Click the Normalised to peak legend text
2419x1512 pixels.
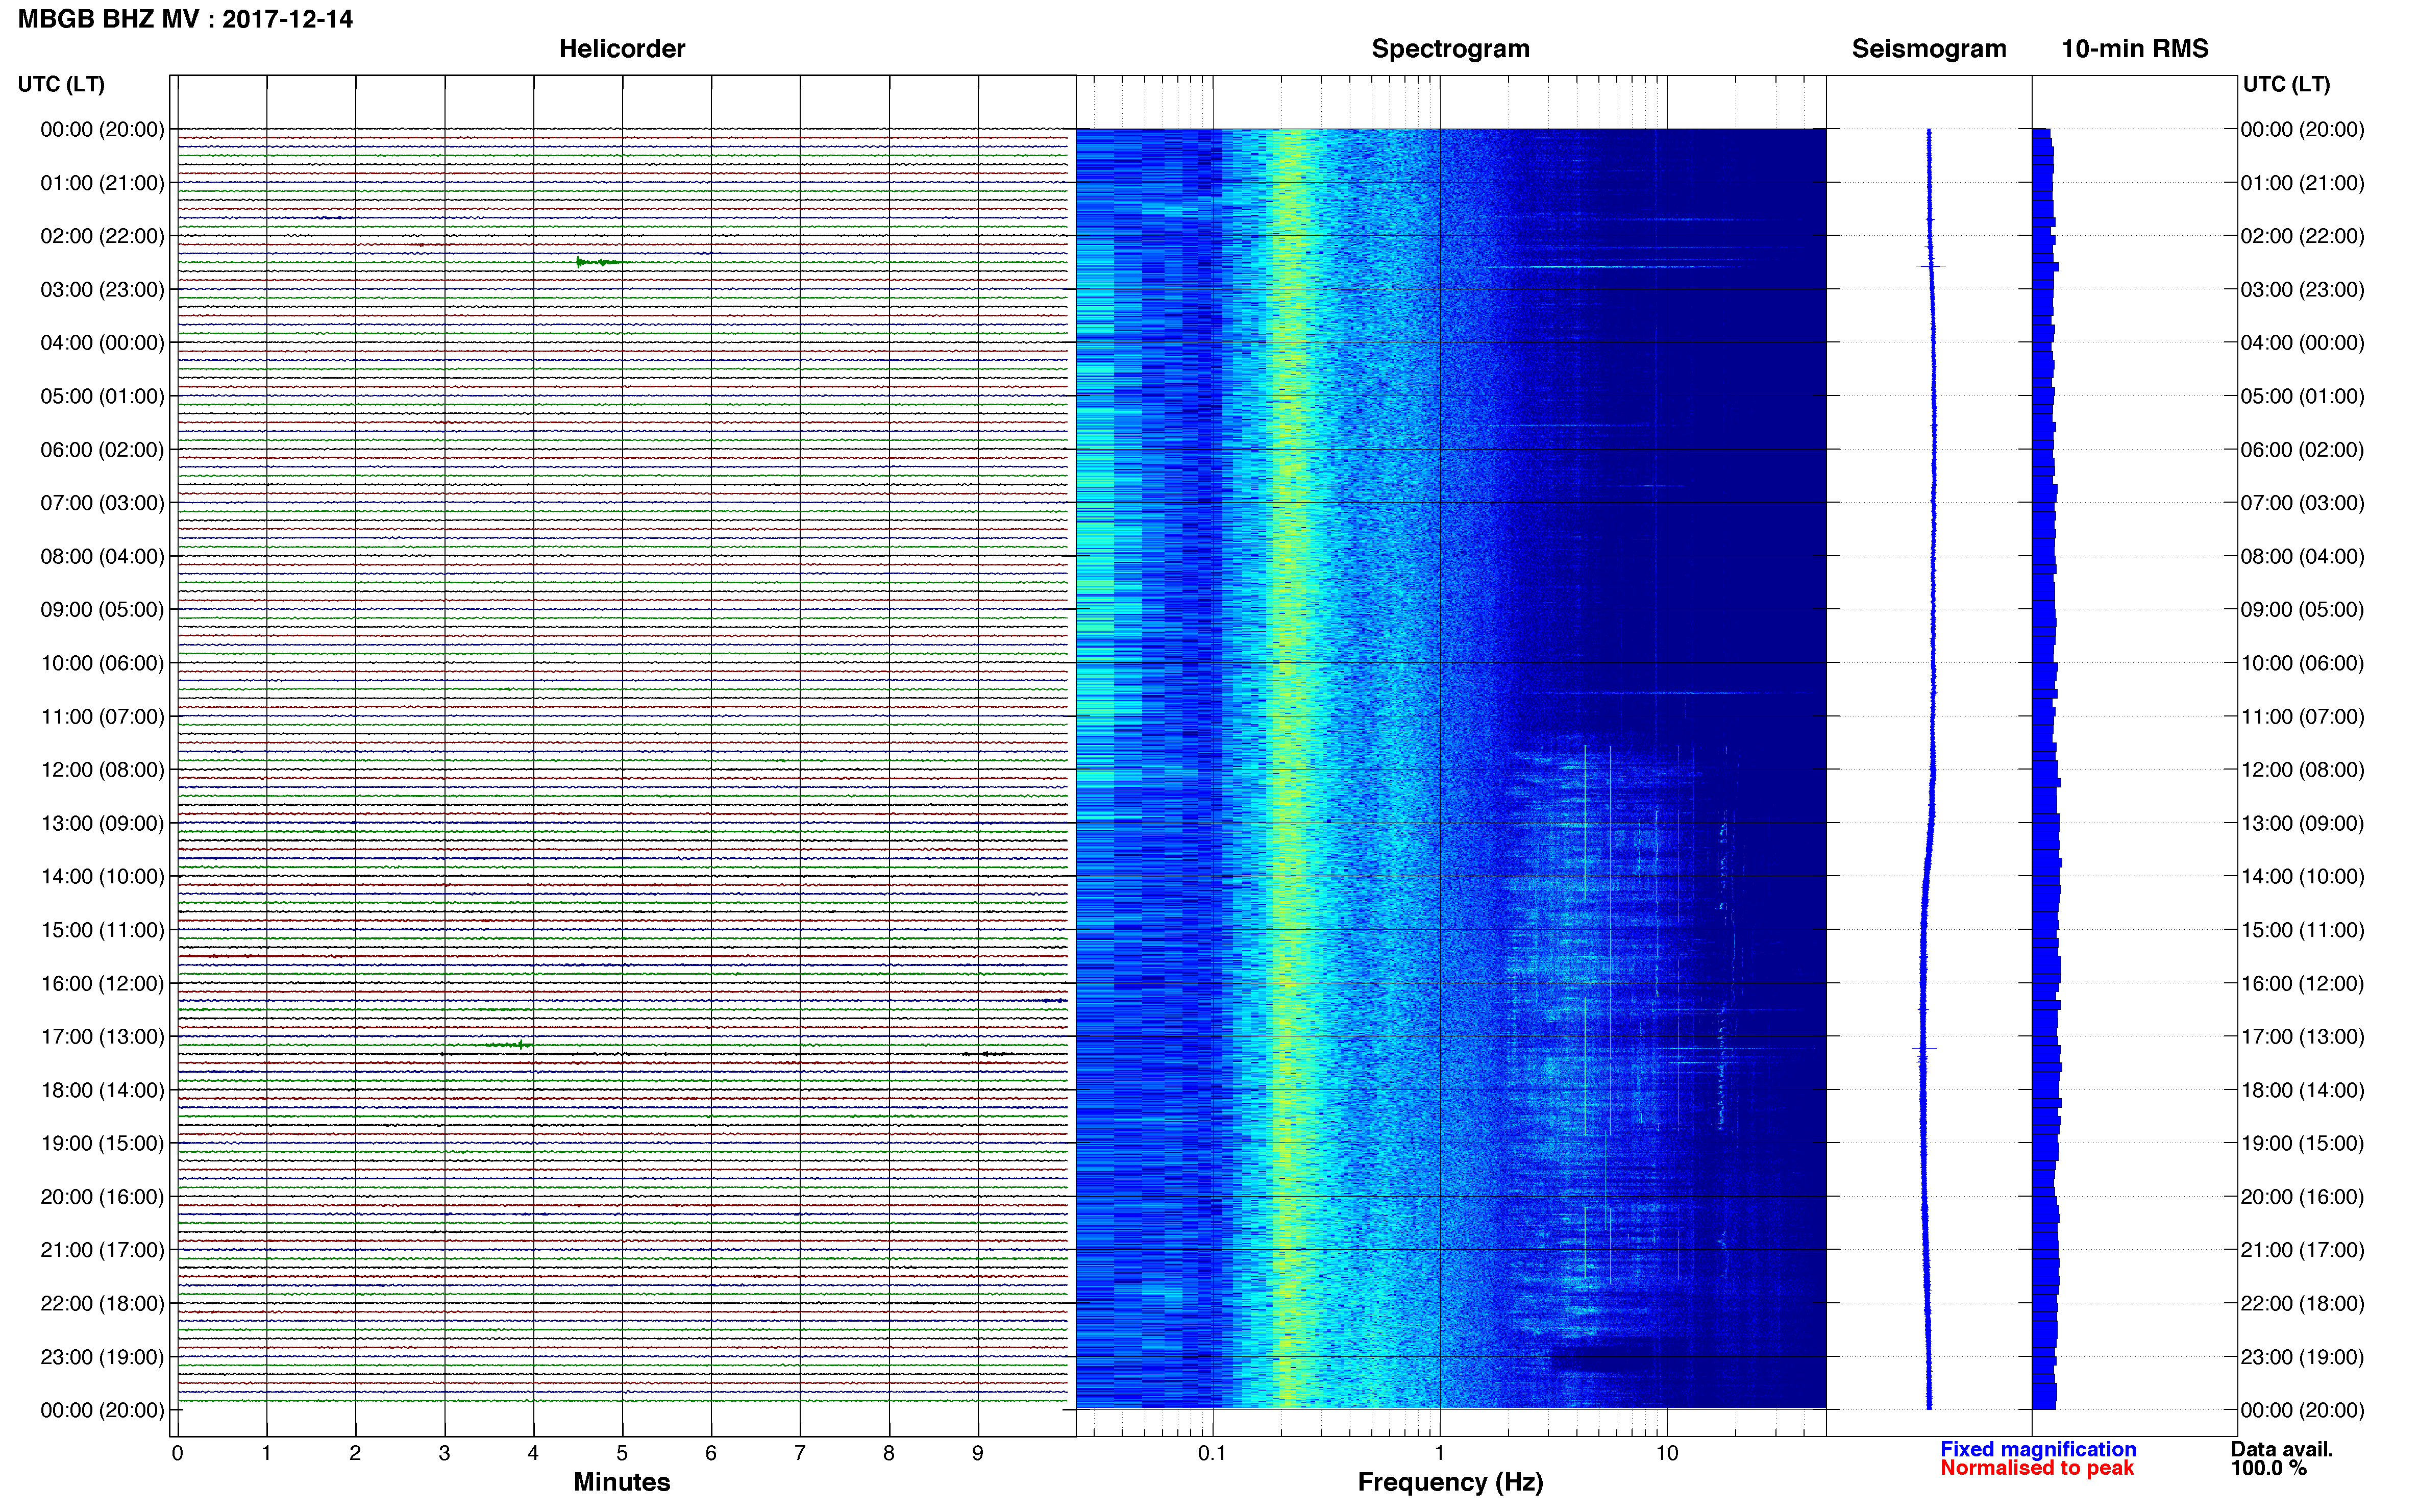pyautogui.click(x=2037, y=1468)
